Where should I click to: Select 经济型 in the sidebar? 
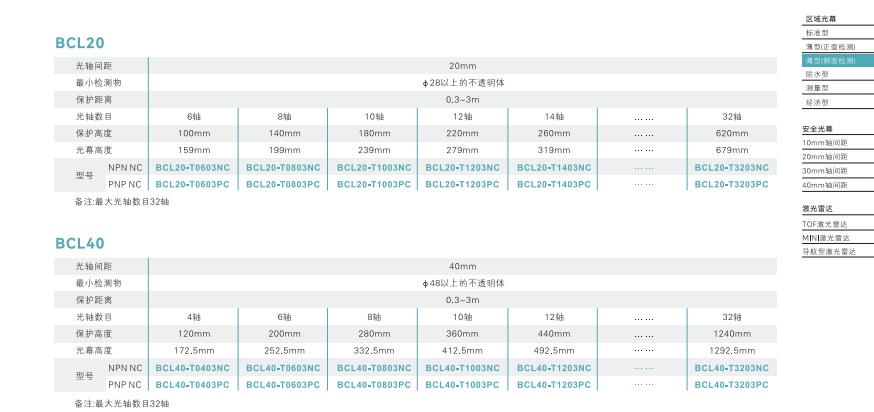click(x=817, y=102)
